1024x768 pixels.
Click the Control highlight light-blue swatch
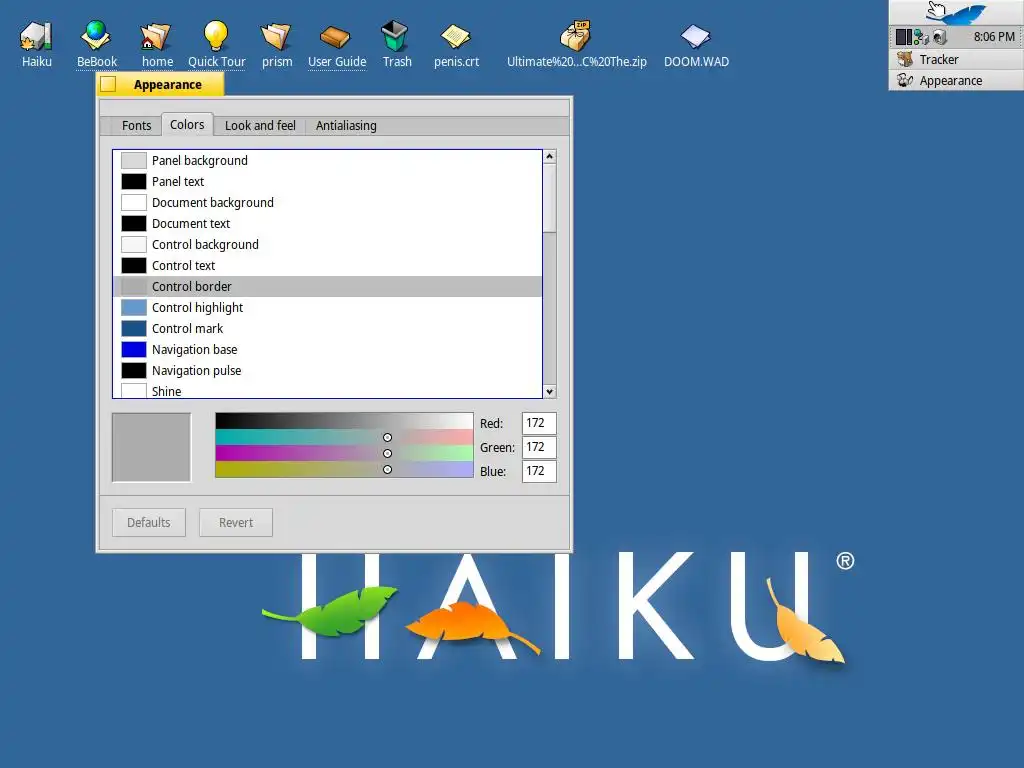coord(134,308)
